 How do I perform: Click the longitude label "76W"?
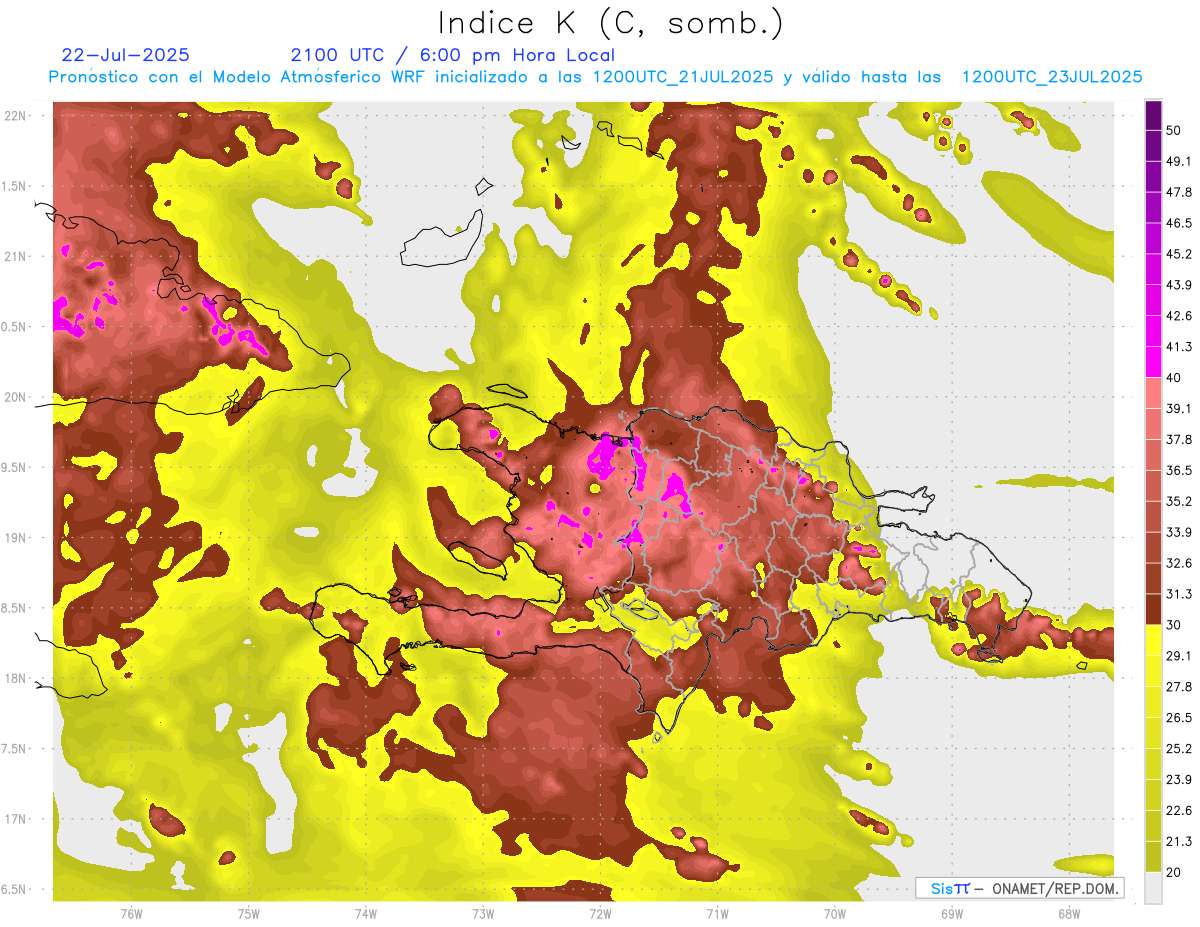point(131,914)
